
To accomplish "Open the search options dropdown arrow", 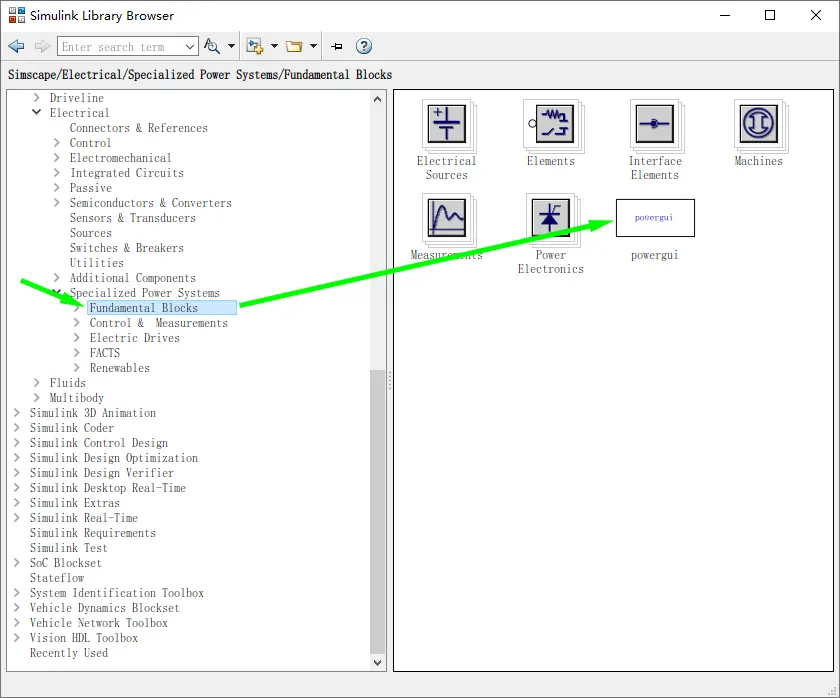I will (x=231, y=46).
